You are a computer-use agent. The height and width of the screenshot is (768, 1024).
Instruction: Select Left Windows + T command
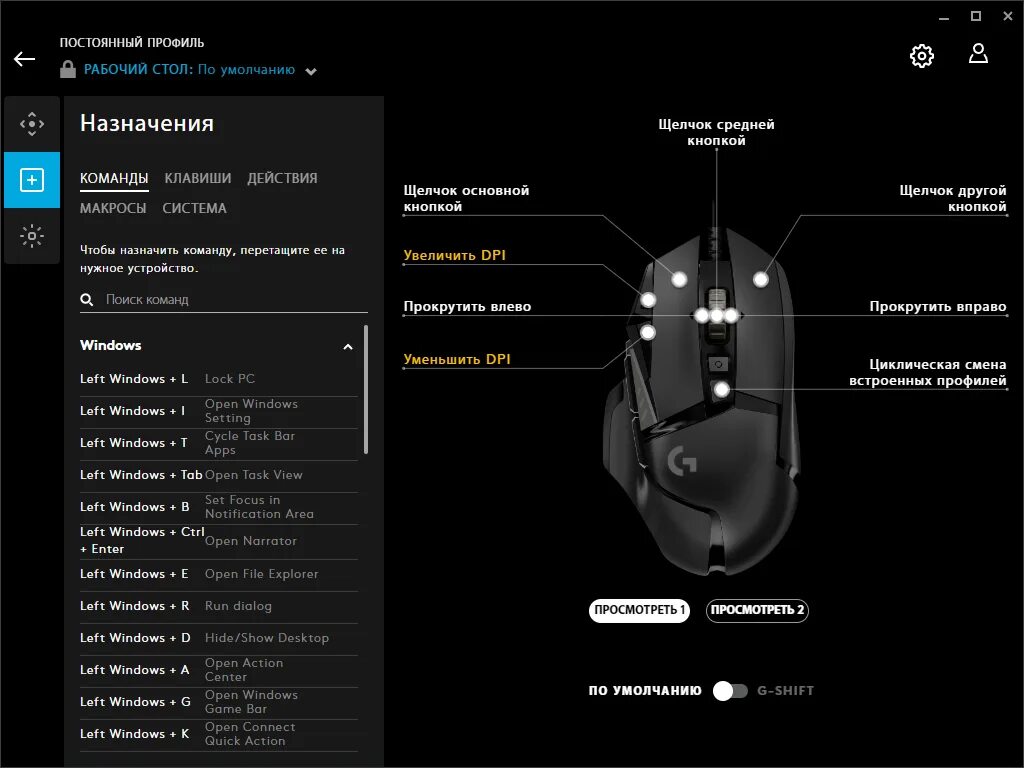(x=219, y=443)
